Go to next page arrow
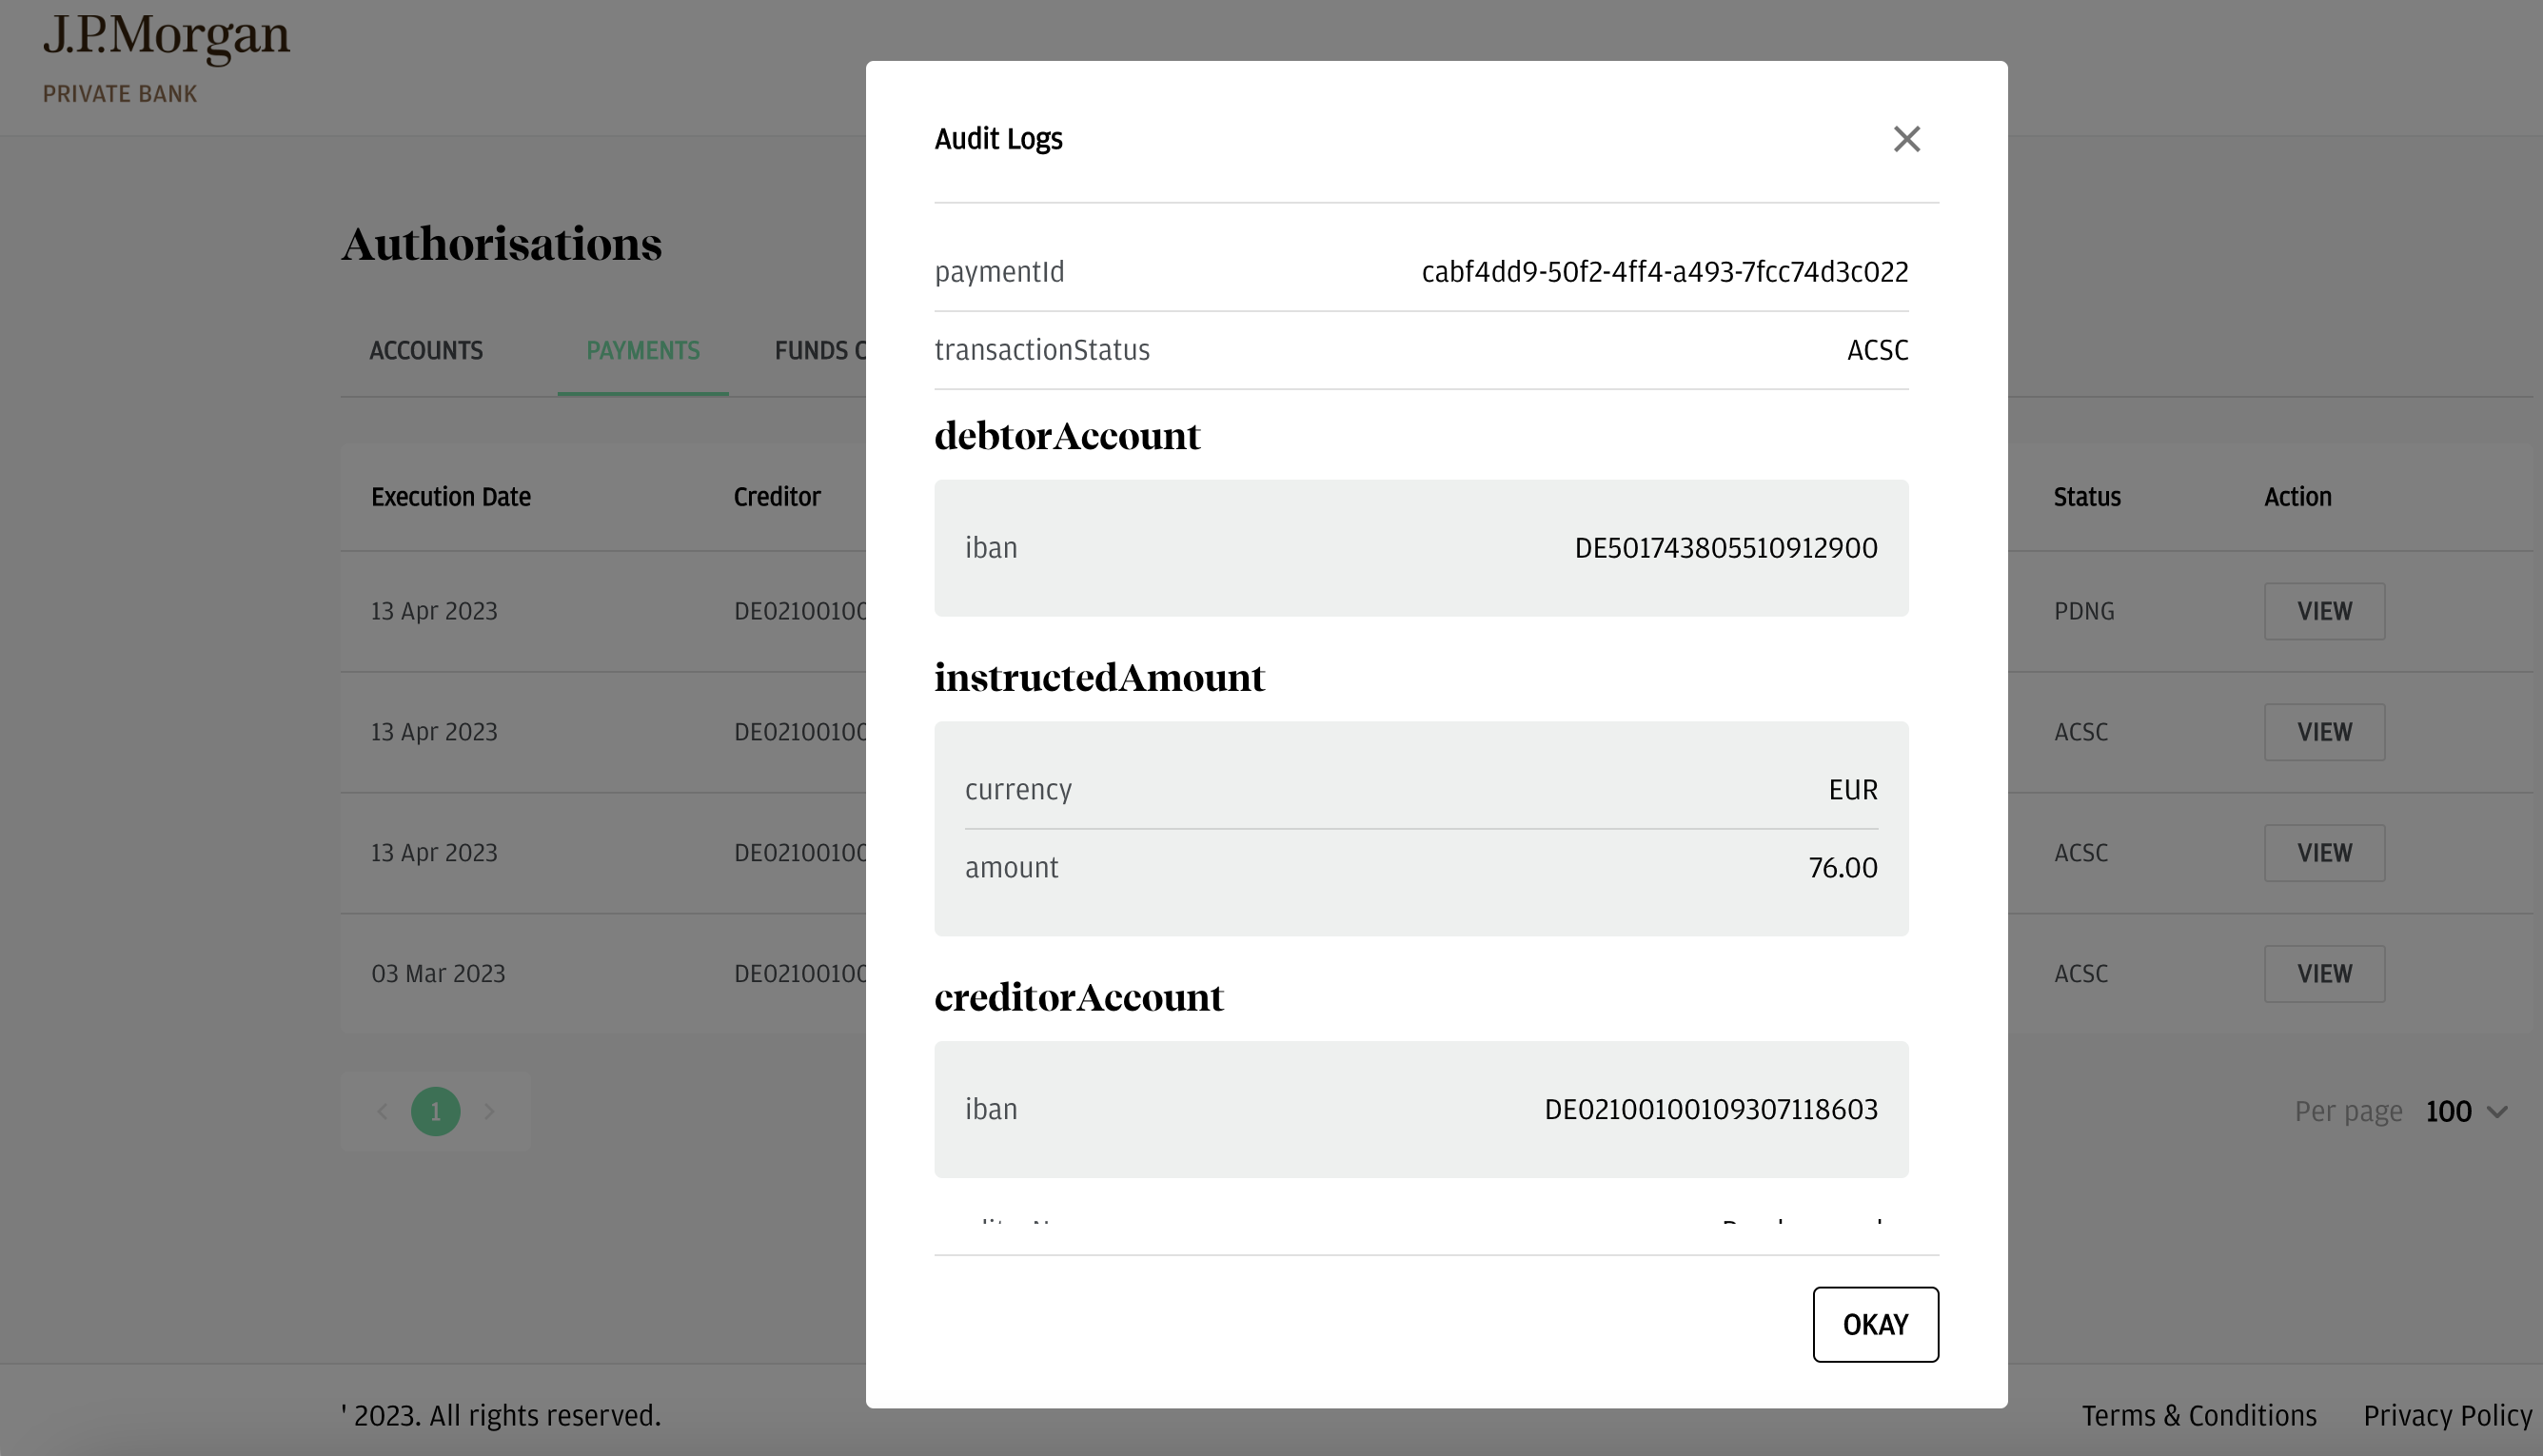 click(489, 1111)
